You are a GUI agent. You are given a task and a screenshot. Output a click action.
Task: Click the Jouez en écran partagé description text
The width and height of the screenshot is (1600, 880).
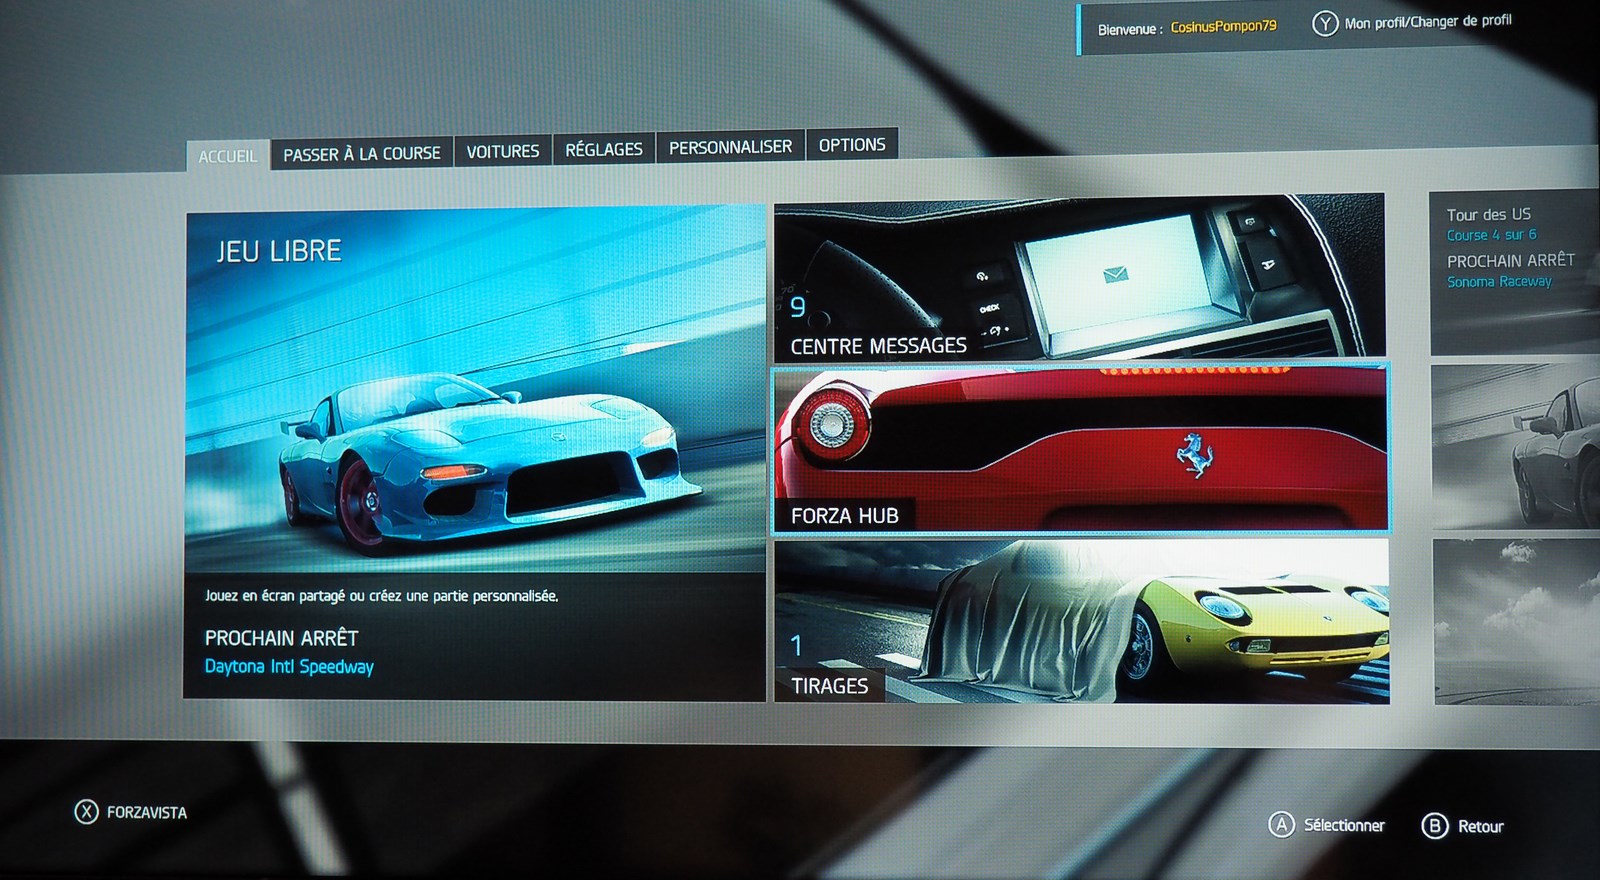coord(381,596)
